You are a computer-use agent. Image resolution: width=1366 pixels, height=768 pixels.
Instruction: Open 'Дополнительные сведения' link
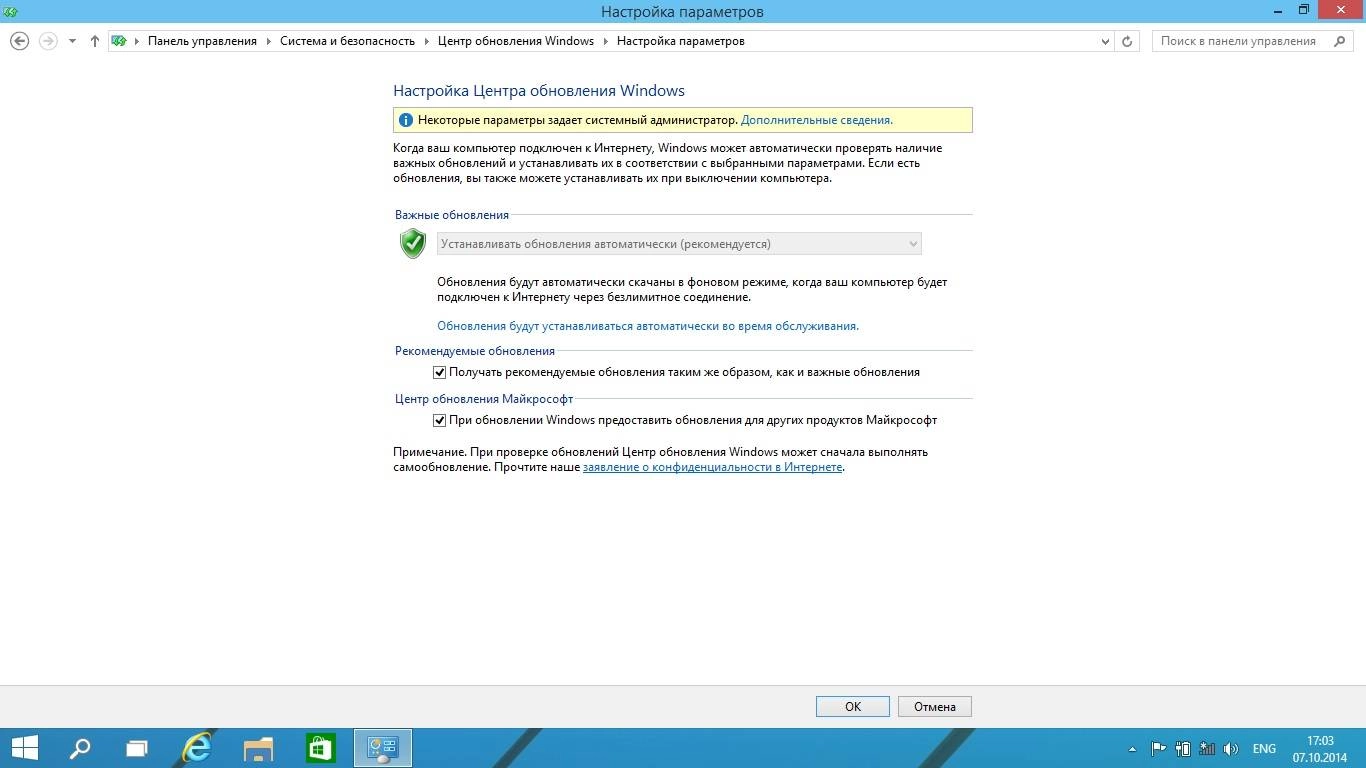816,120
